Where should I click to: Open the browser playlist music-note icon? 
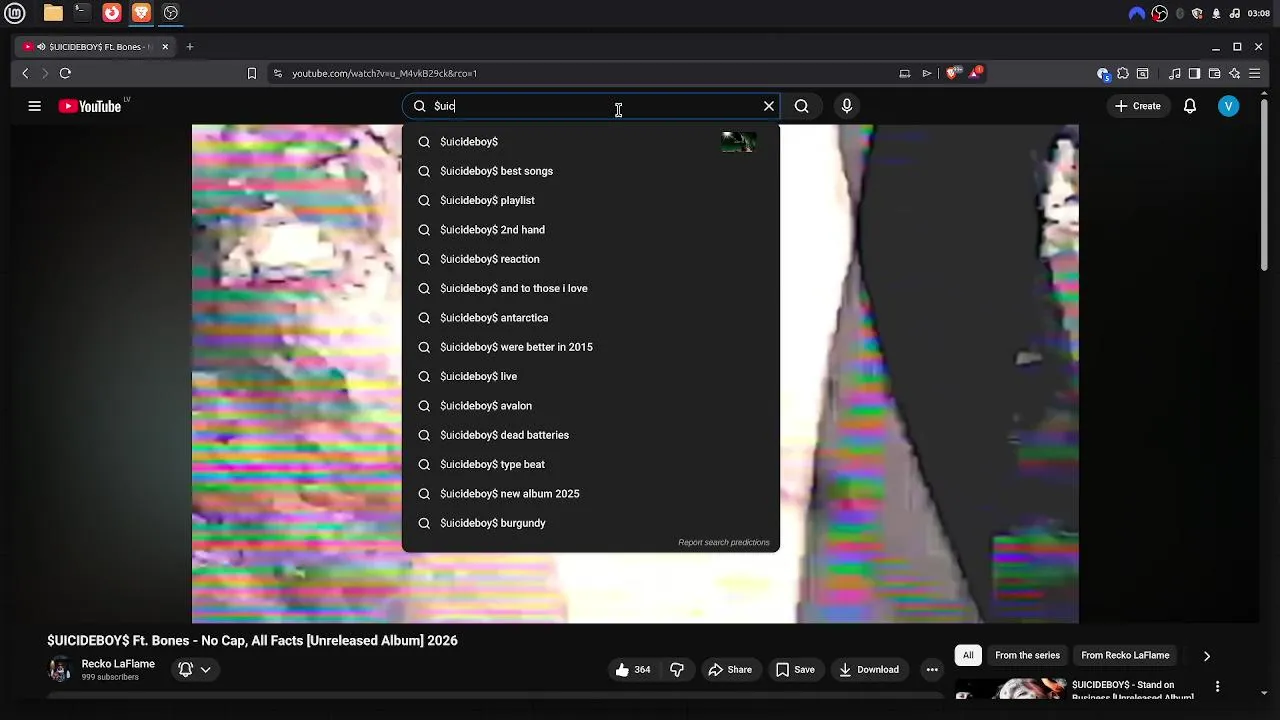coord(1175,73)
